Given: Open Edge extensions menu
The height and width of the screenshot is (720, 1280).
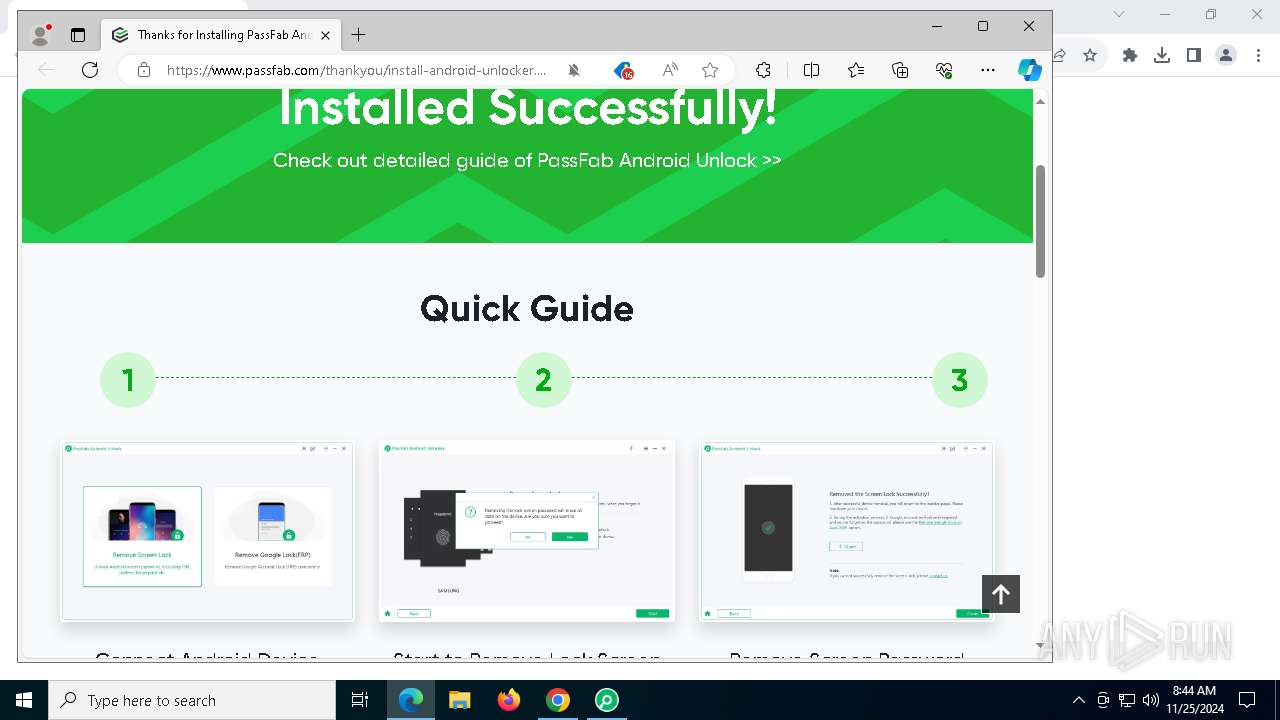Looking at the screenshot, I should click(x=763, y=70).
